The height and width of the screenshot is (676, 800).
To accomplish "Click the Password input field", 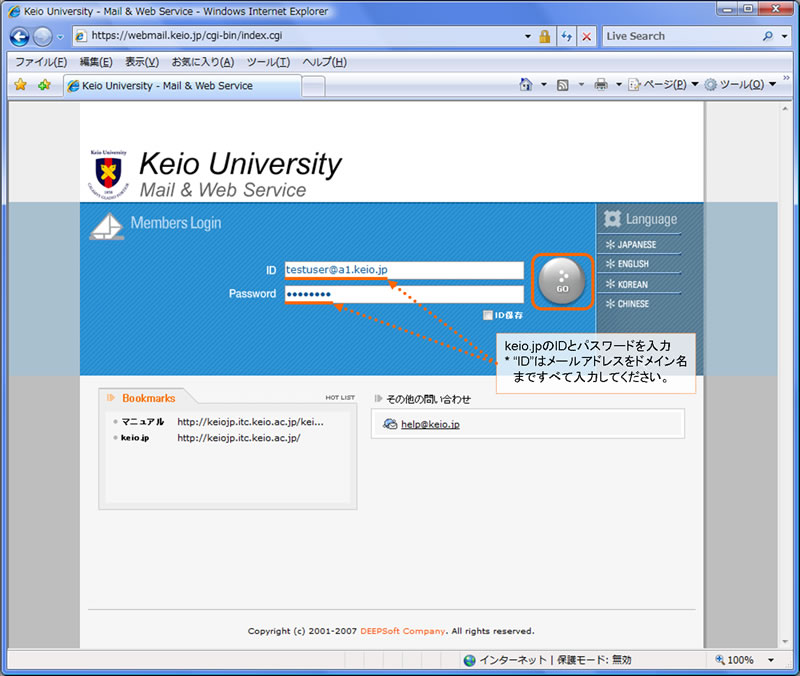I will pyautogui.click(x=404, y=294).
